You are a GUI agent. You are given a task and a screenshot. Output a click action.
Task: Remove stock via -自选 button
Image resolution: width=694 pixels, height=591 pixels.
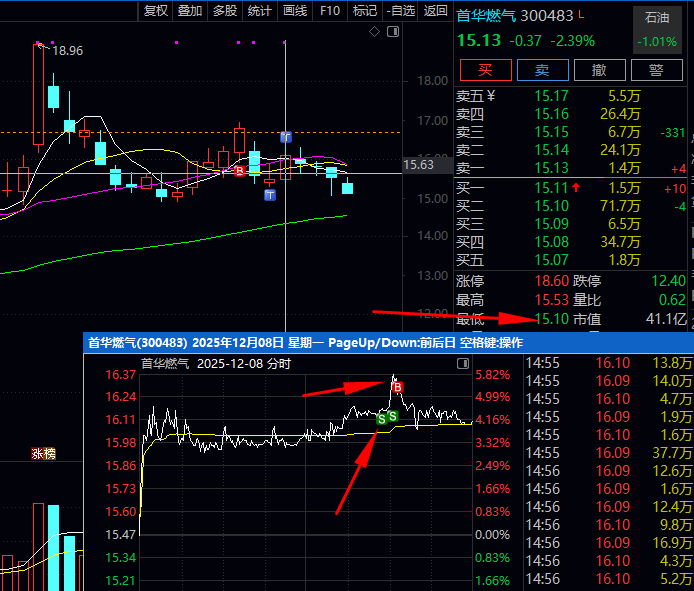401,11
